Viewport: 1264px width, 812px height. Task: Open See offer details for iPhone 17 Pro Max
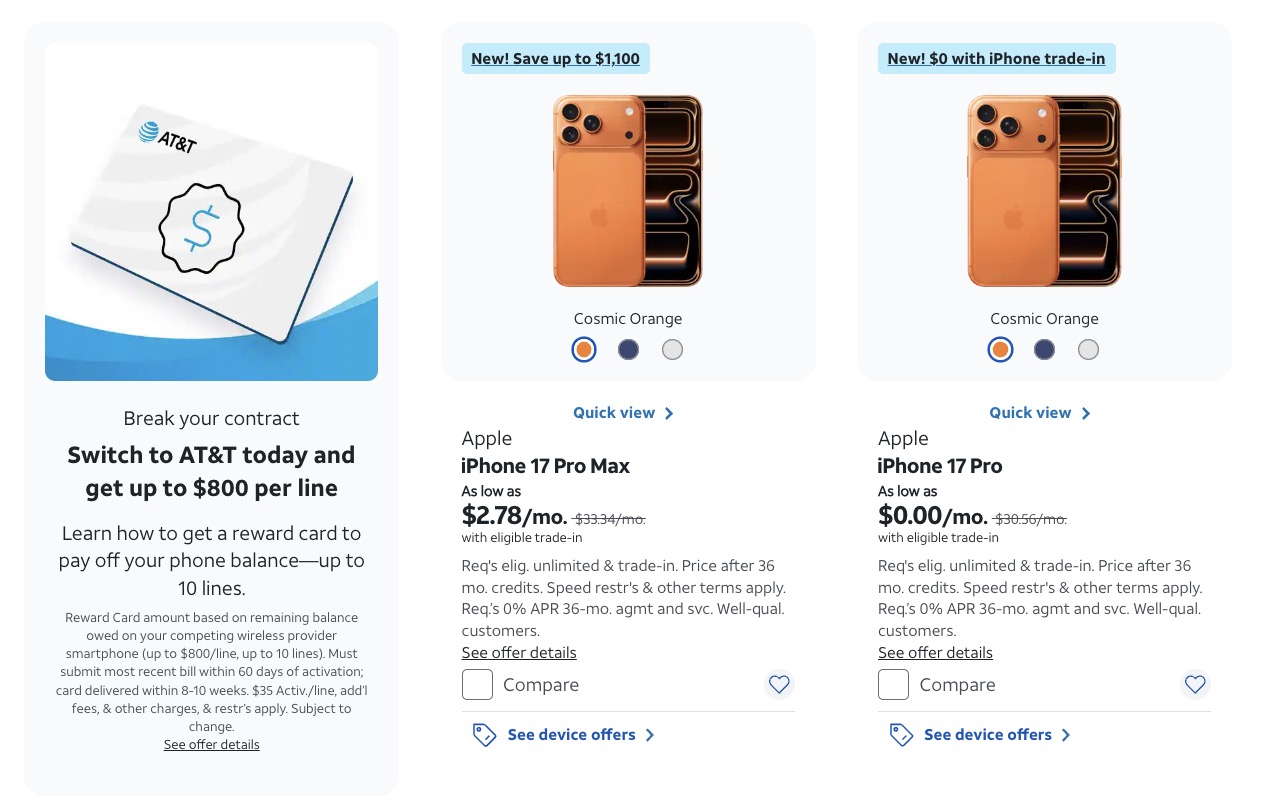(519, 653)
